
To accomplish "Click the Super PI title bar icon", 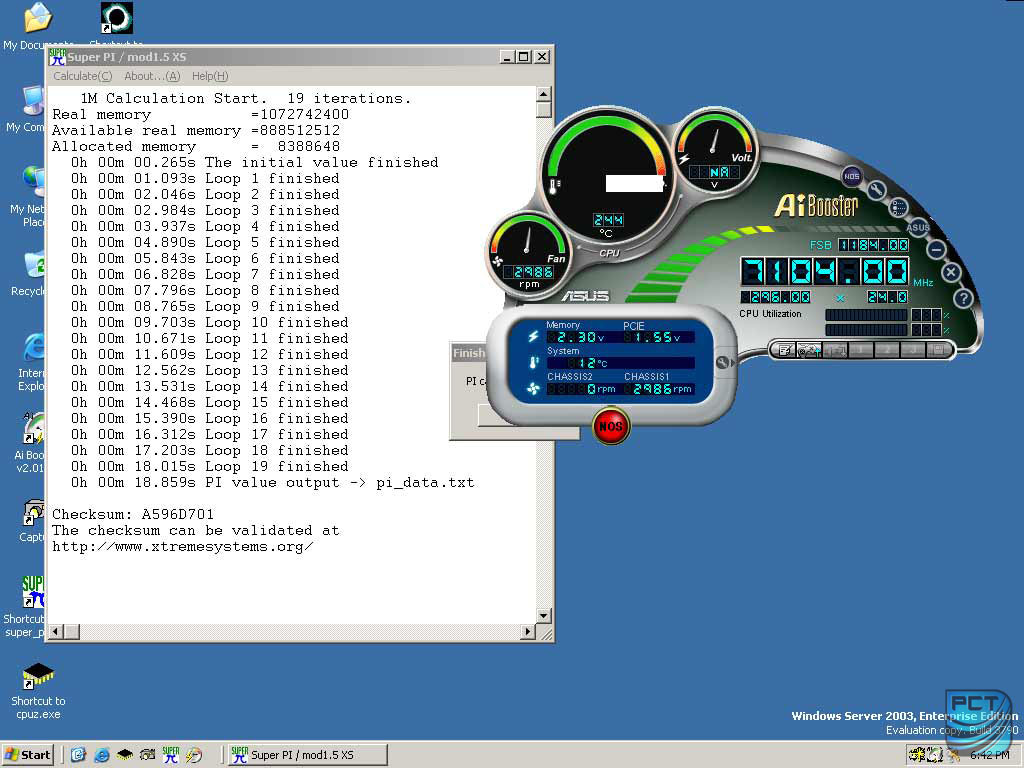I will pyautogui.click(x=57, y=57).
